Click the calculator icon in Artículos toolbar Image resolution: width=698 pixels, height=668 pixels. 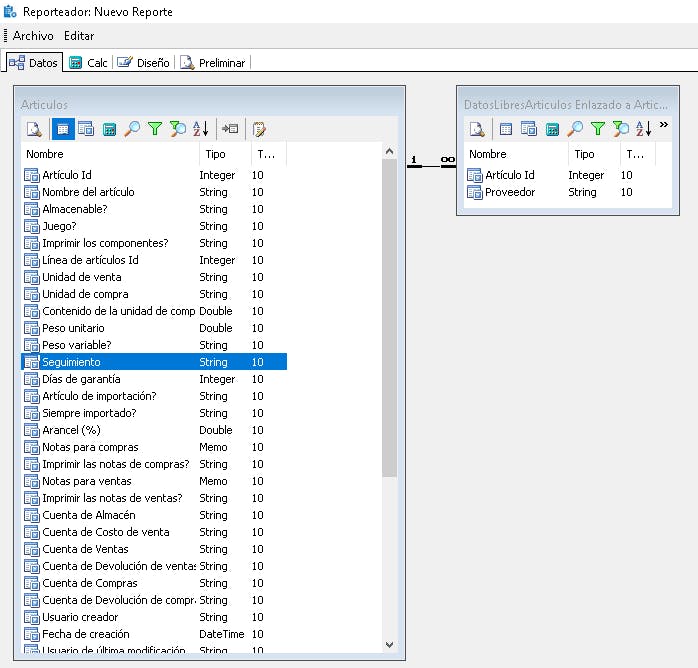(x=109, y=129)
